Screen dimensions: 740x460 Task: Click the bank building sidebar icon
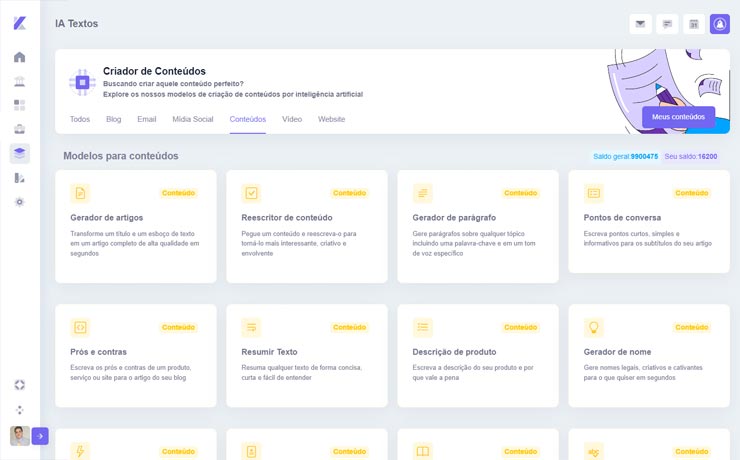click(x=20, y=81)
